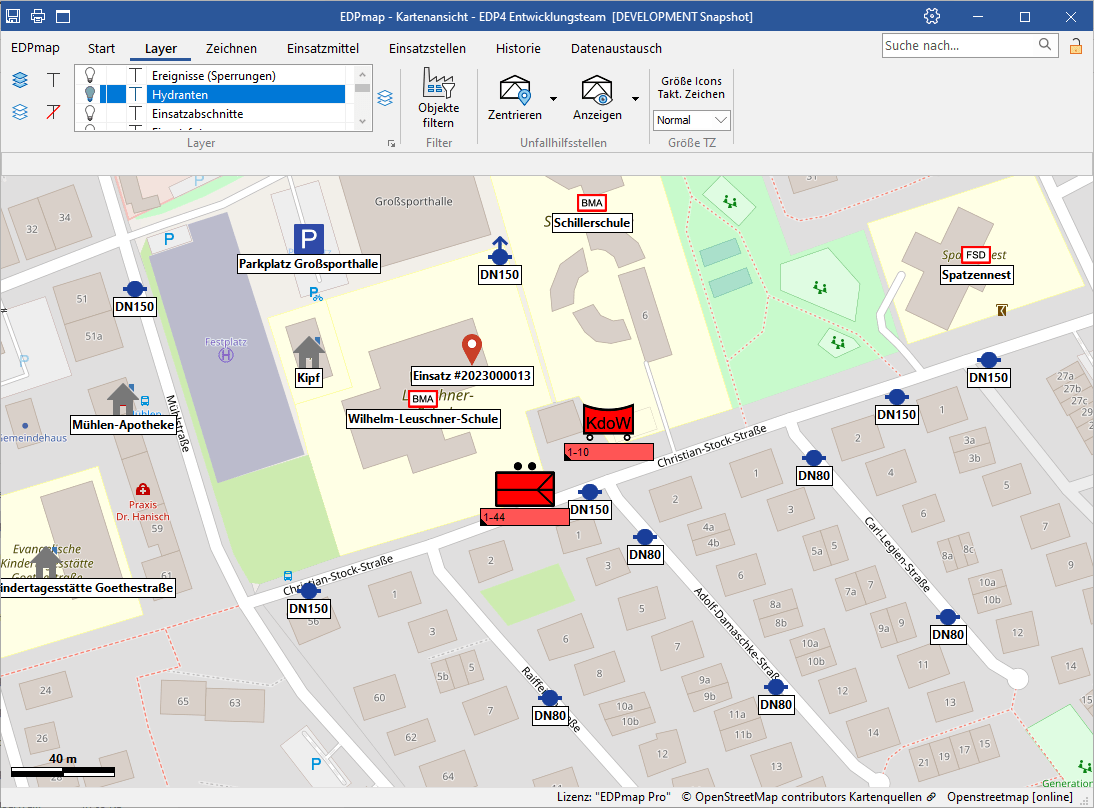Click Wilhelm-Leuschner-Schule label
The height and width of the screenshot is (808, 1094).
(x=423, y=419)
